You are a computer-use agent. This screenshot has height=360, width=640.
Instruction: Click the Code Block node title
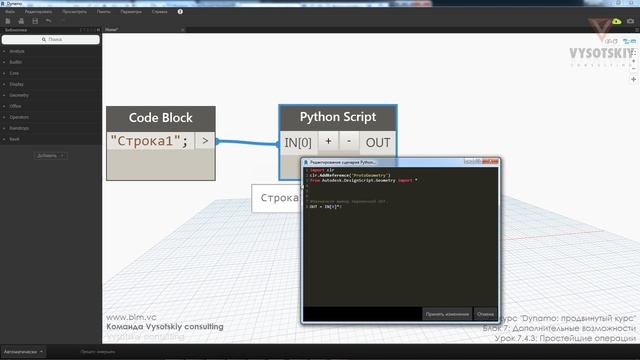pos(160,118)
